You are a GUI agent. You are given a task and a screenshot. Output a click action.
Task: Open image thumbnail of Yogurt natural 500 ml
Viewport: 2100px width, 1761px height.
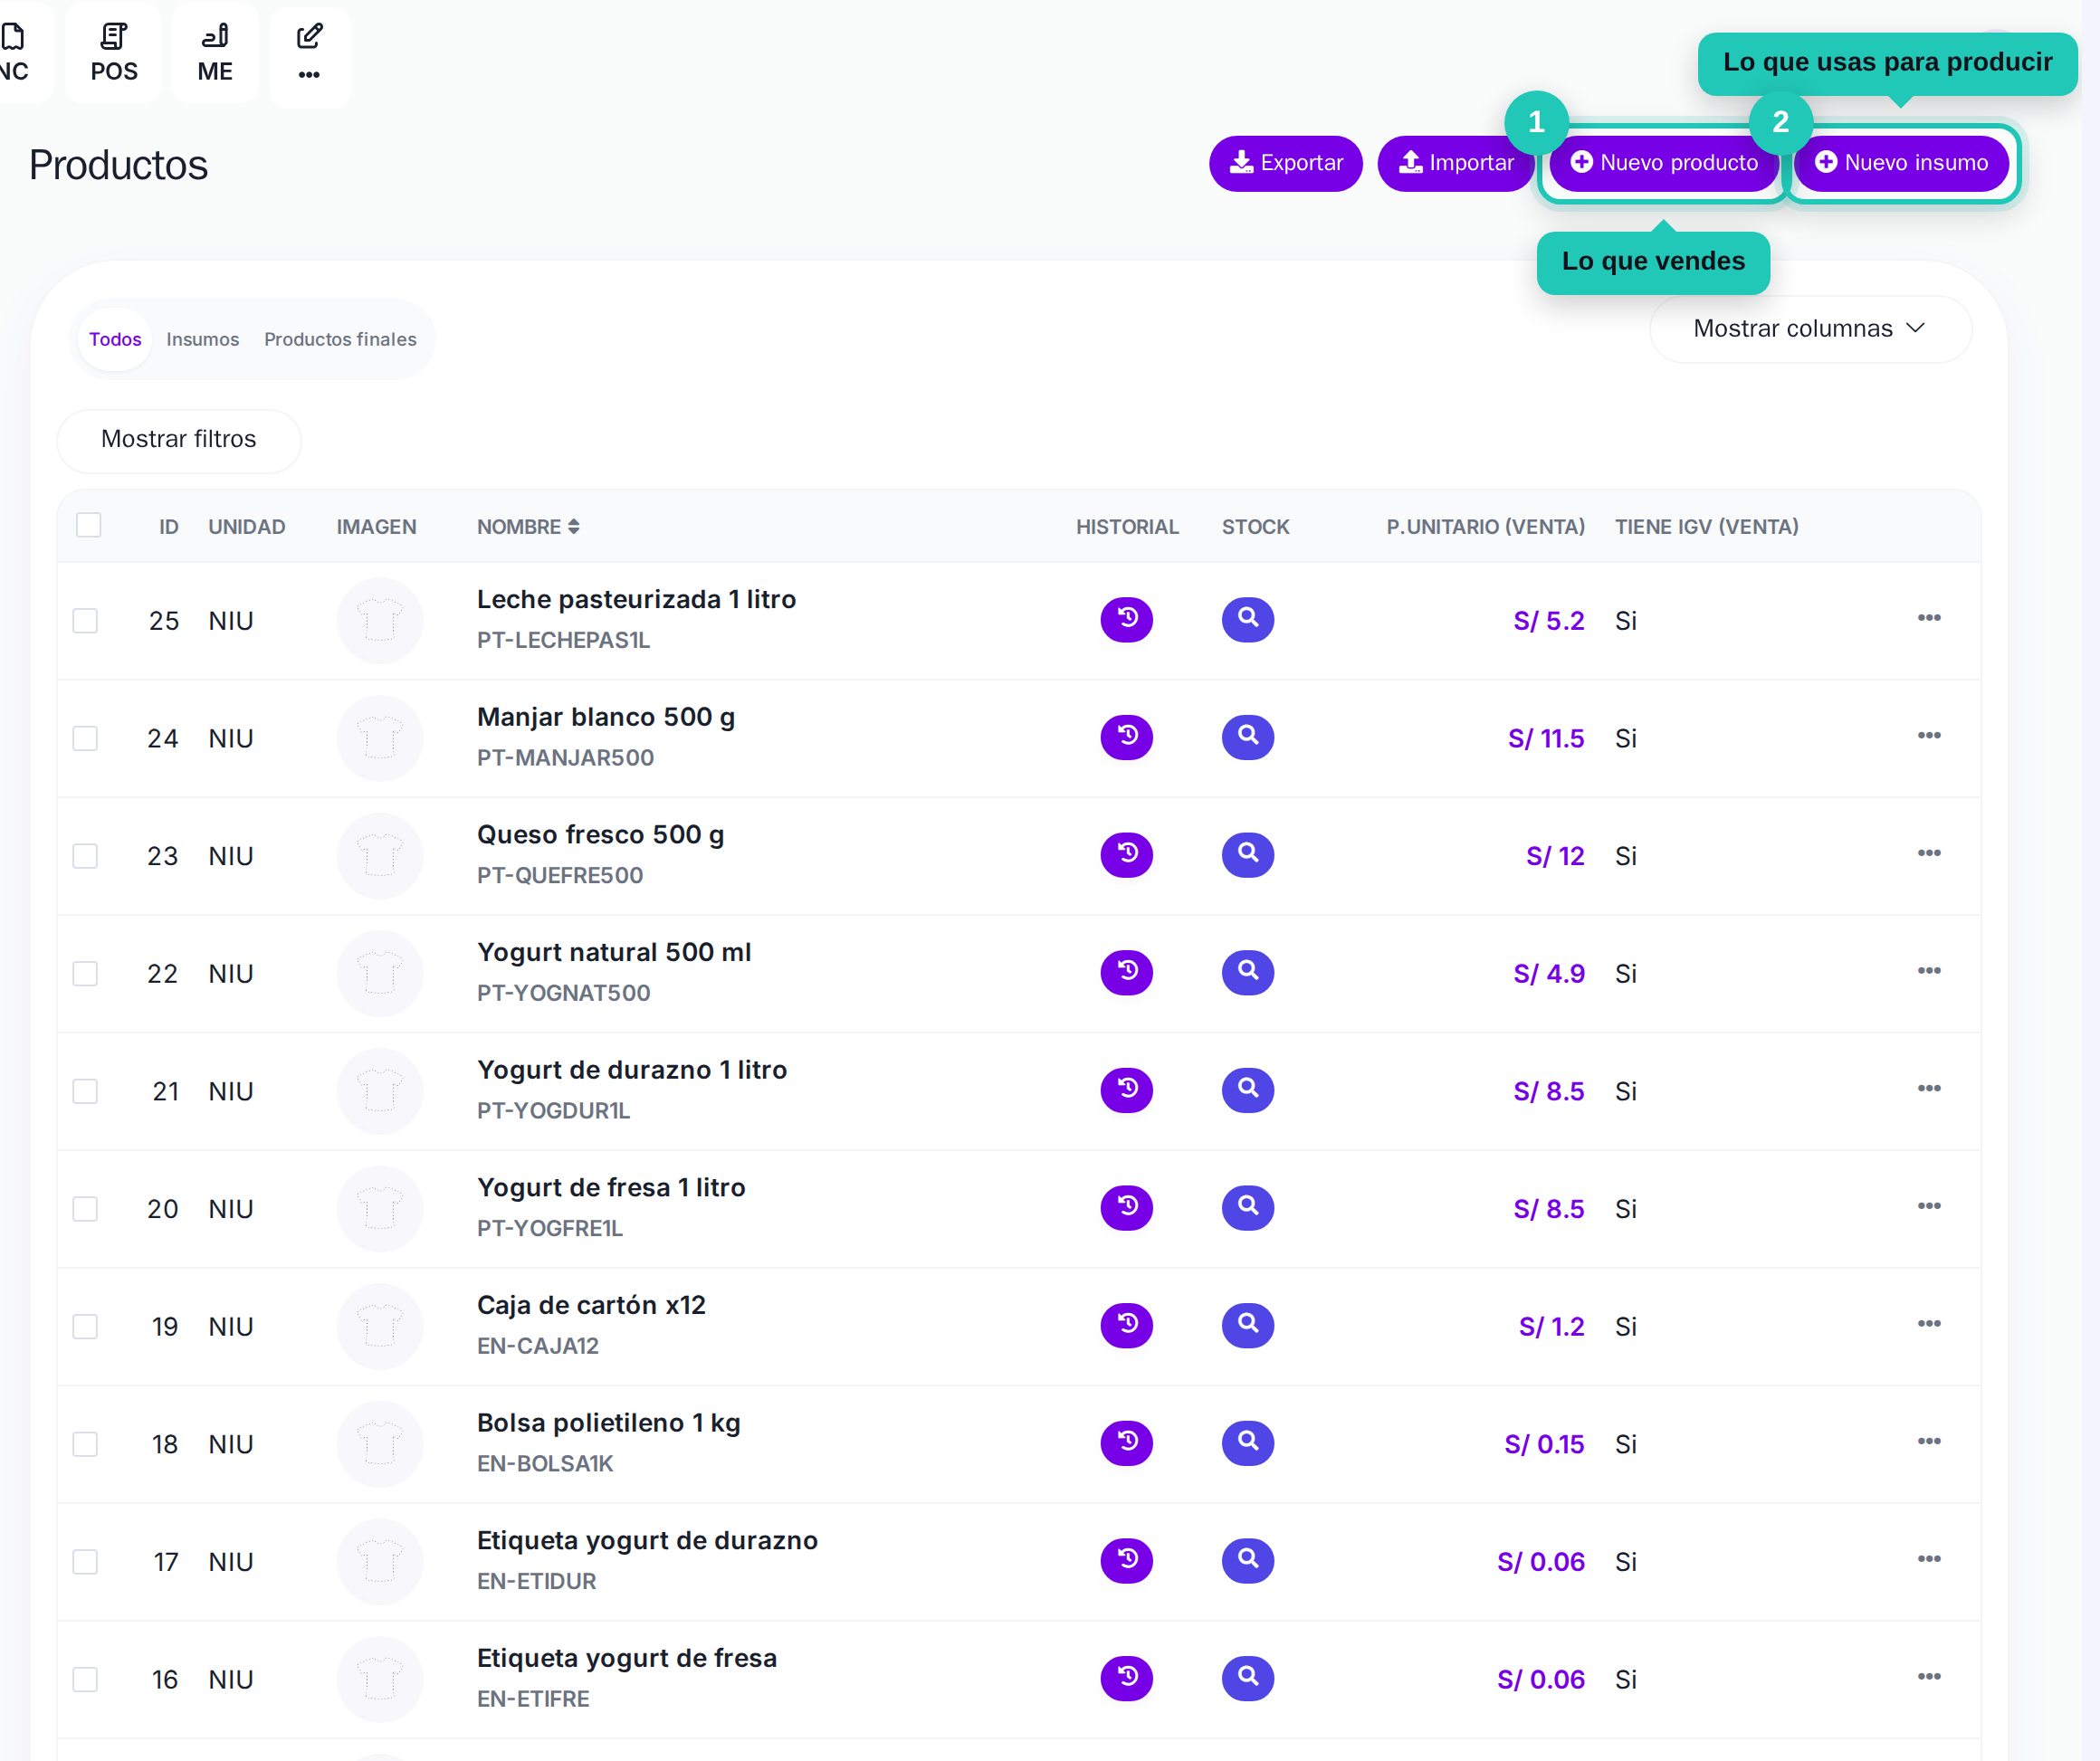click(380, 974)
